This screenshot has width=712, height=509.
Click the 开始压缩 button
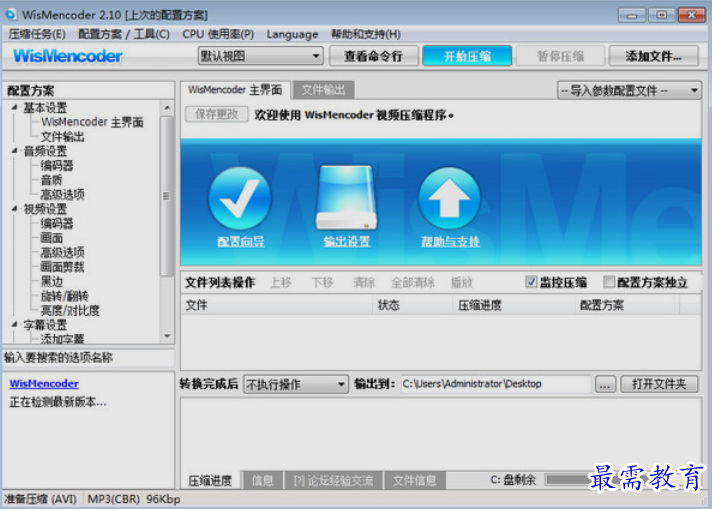(467, 56)
